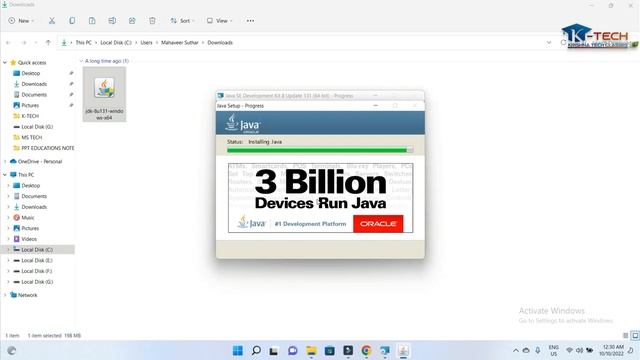Click the Paste icon in toolbar
This screenshot has width=640, height=360.
coord(92,20)
